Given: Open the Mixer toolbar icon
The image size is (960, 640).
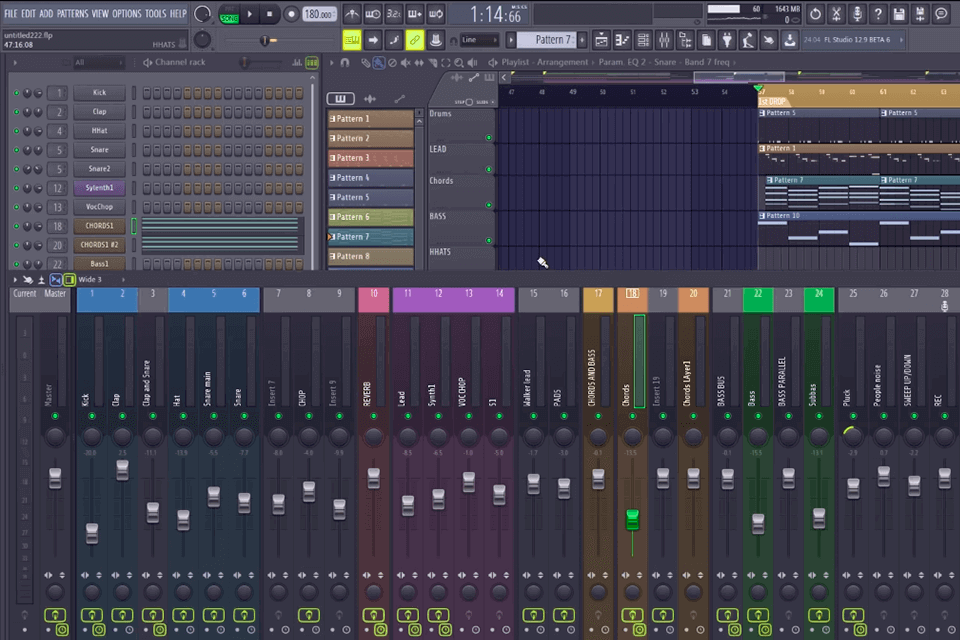Looking at the screenshot, I should tap(664, 39).
